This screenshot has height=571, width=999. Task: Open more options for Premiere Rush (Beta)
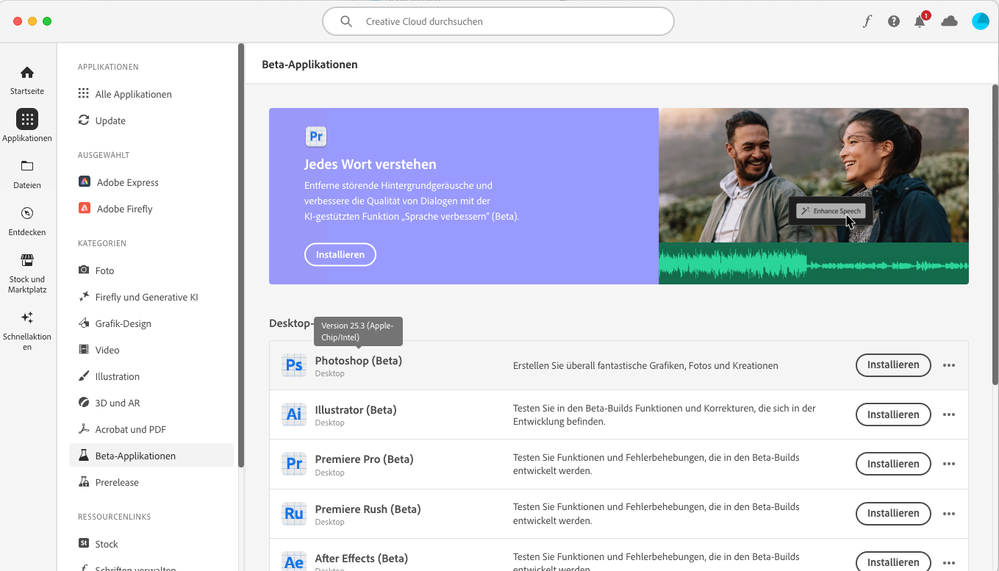point(949,514)
